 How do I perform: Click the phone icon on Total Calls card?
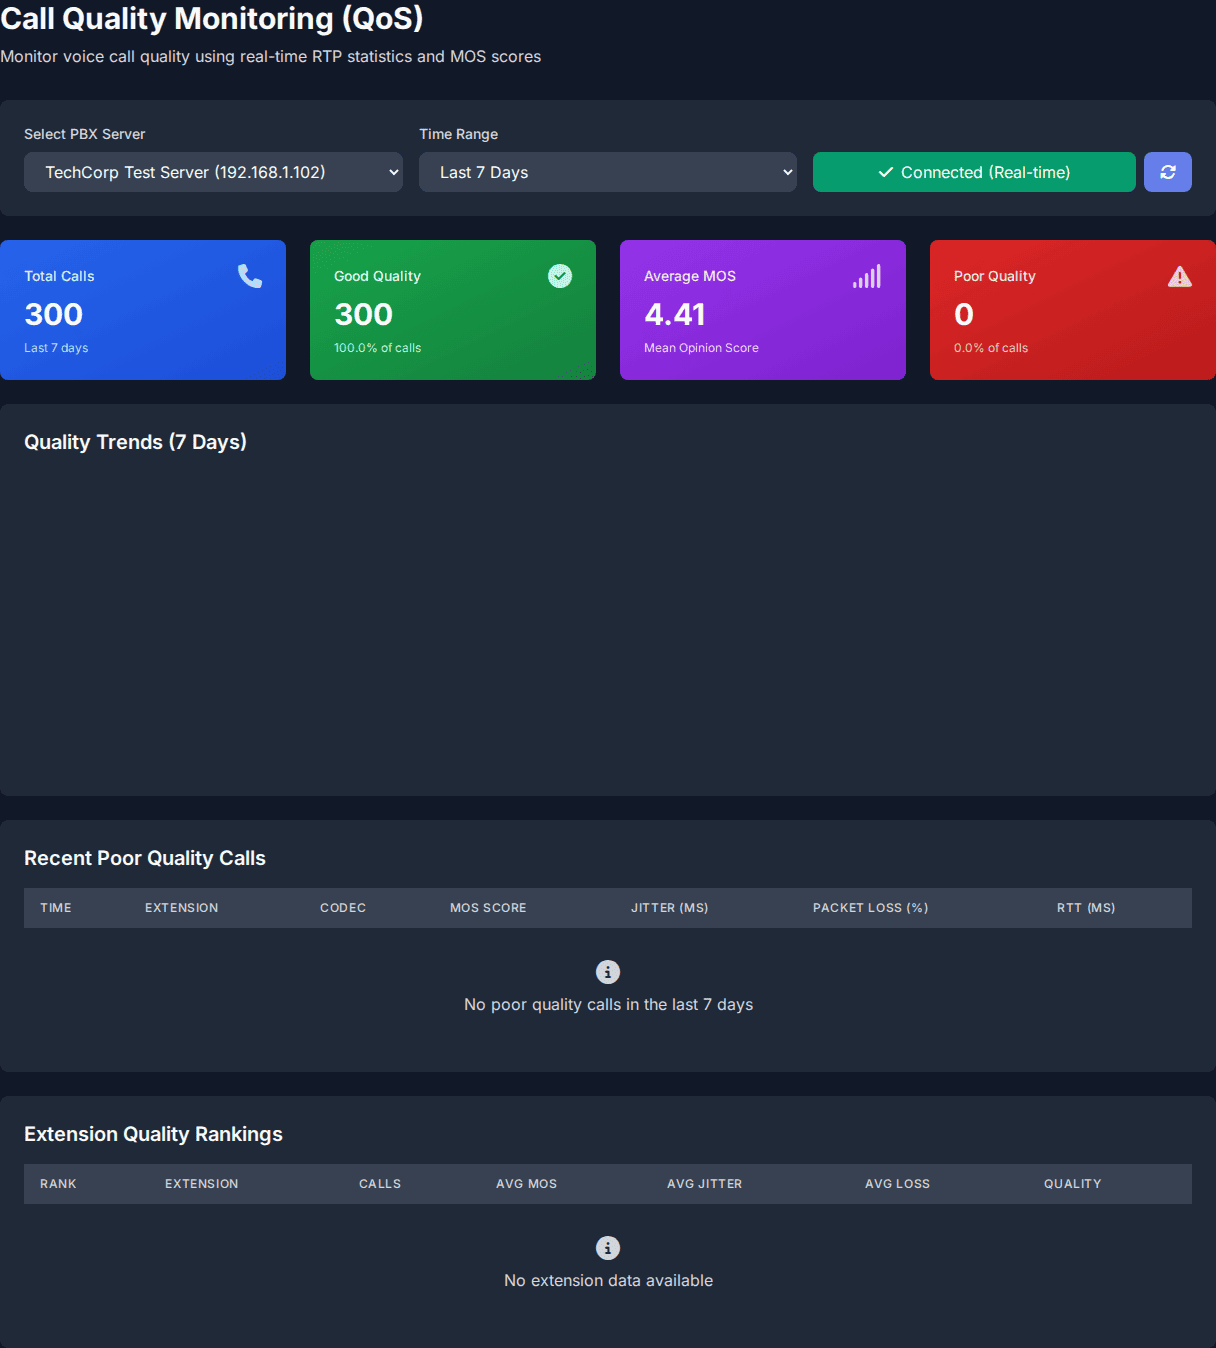click(249, 275)
